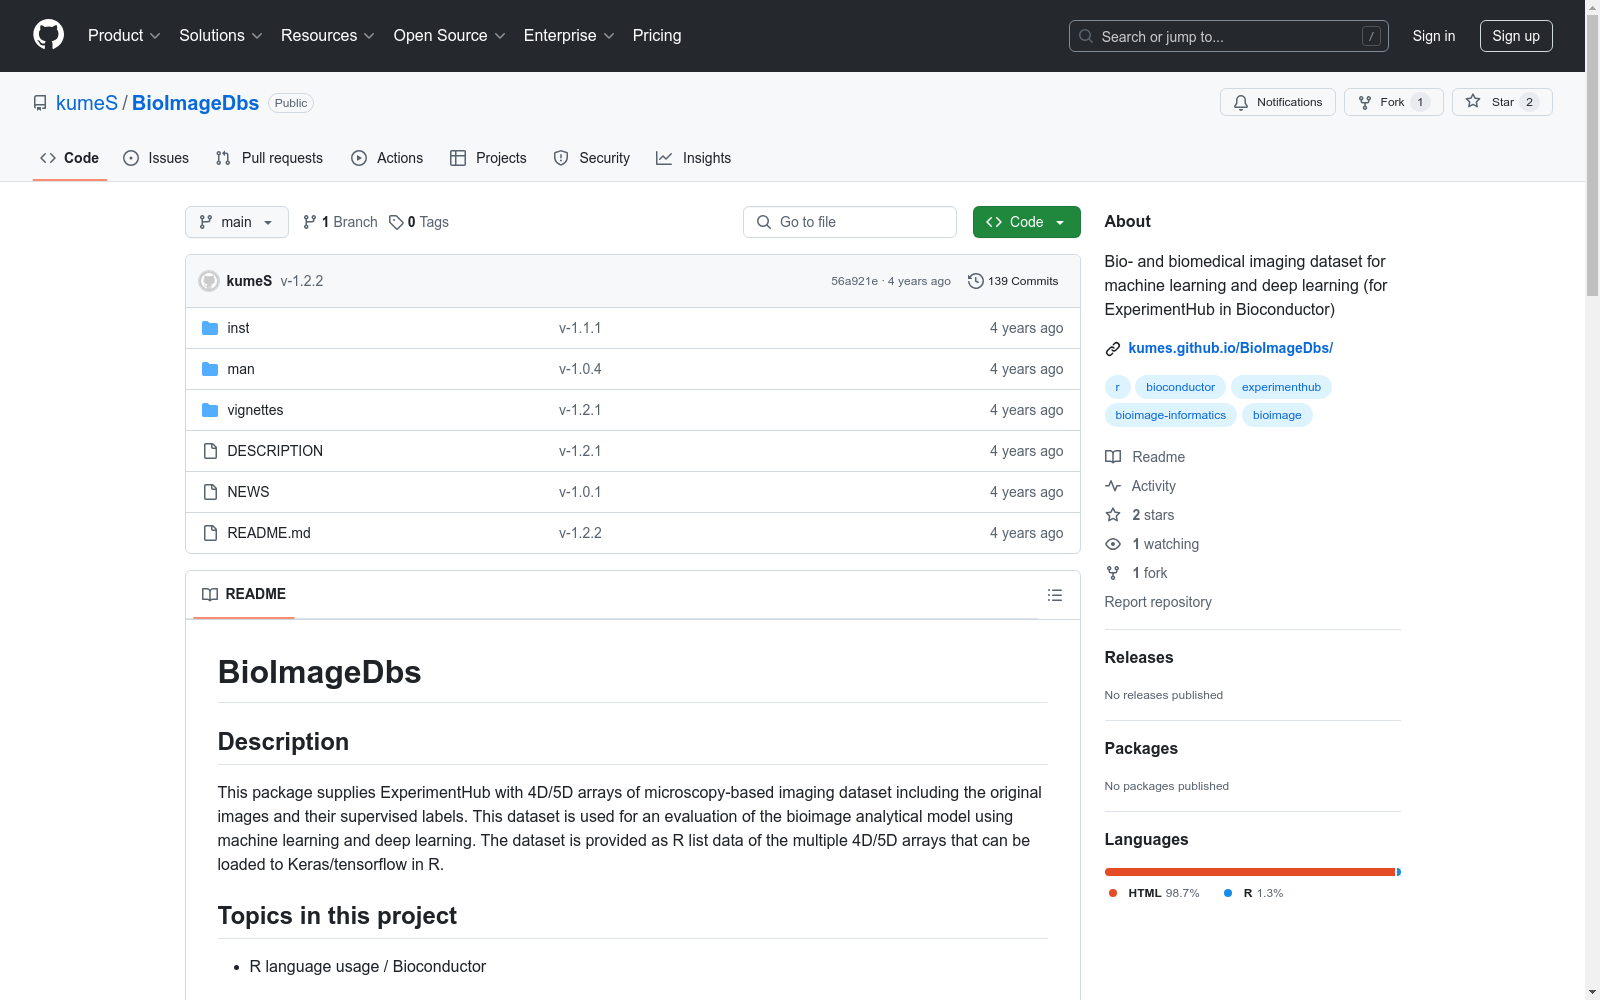Open the main branch selector dropdown
The width and height of the screenshot is (1600, 1000).
237,222
